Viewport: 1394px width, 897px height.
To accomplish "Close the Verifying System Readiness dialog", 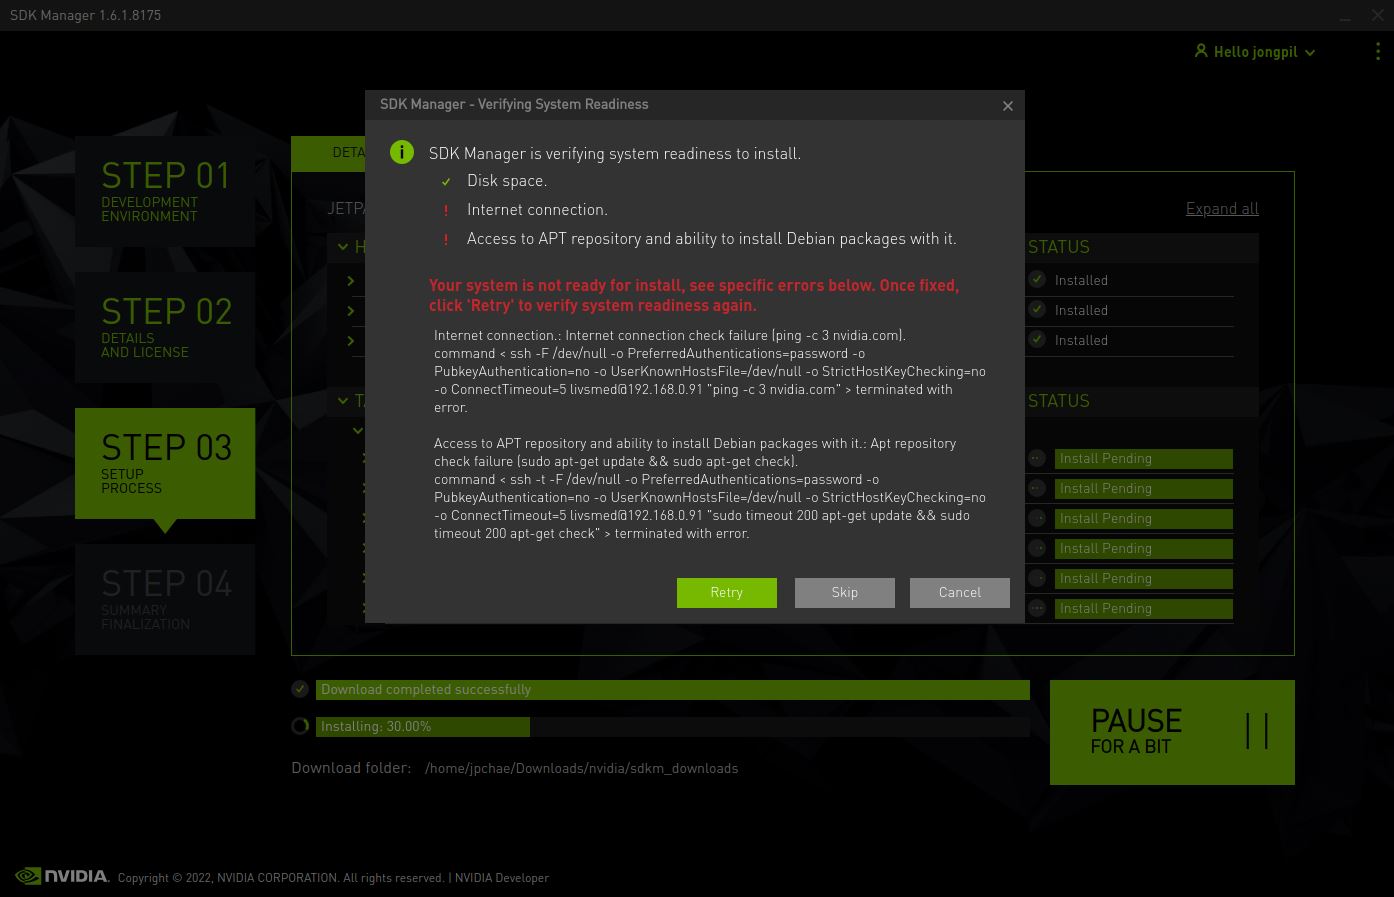I will (1007, 105).
